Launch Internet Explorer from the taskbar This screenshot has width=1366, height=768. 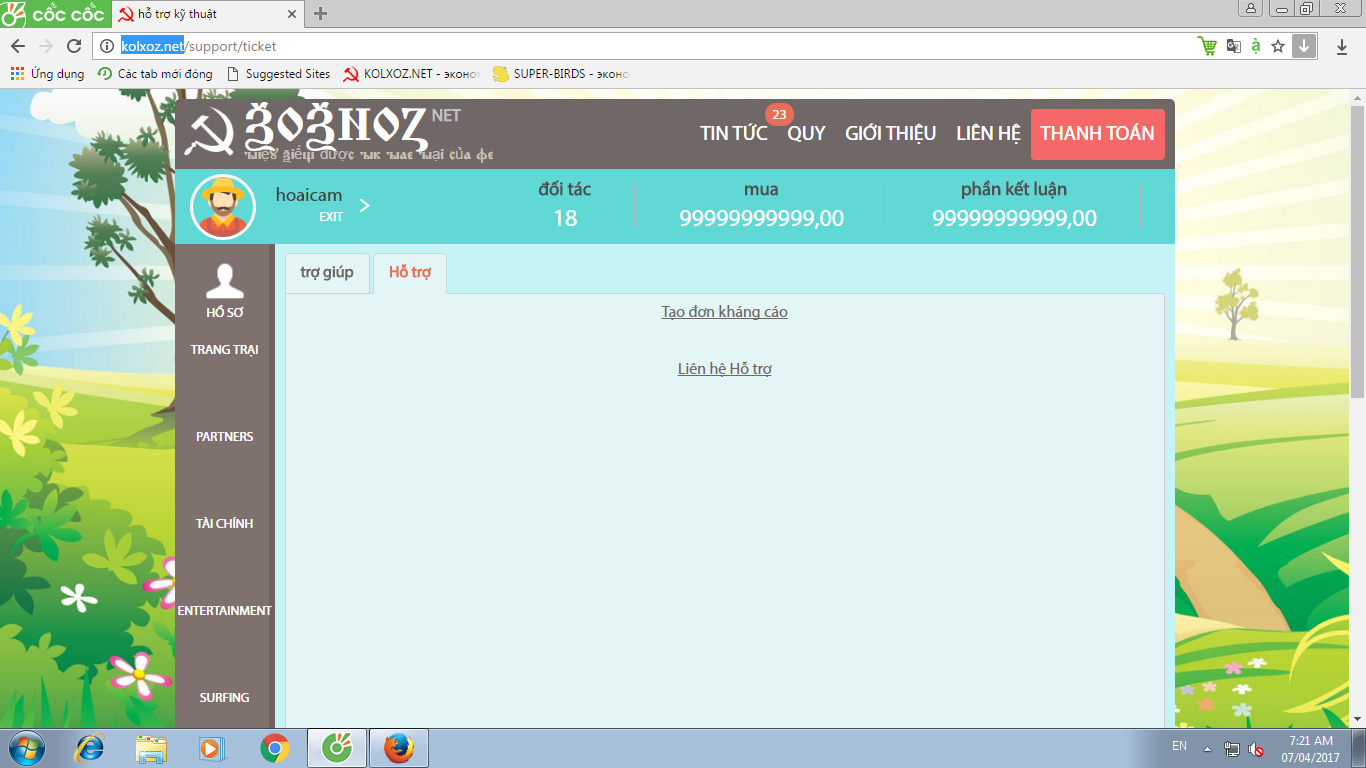pos(91,748)
